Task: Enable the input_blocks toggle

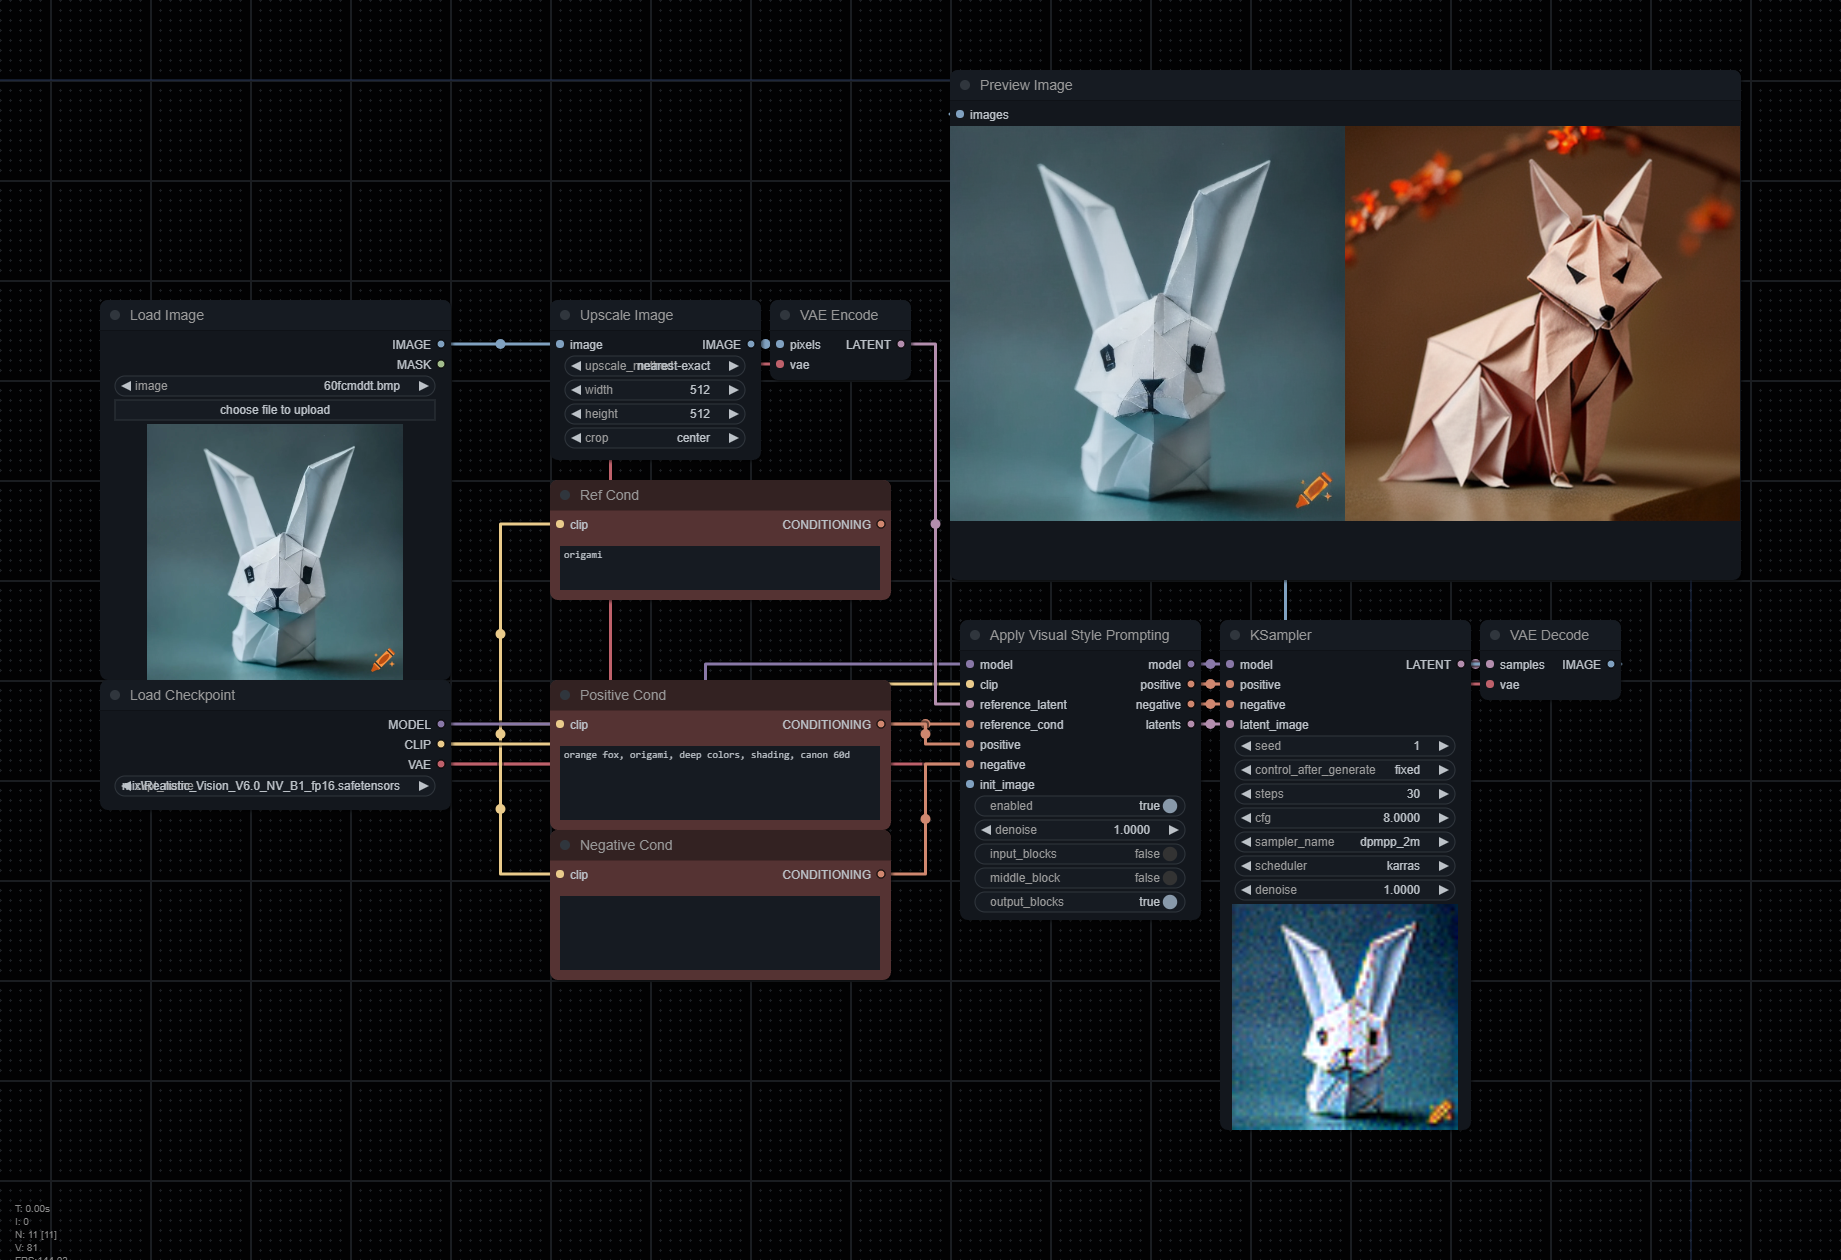Action: click(x=1080, y=854)
